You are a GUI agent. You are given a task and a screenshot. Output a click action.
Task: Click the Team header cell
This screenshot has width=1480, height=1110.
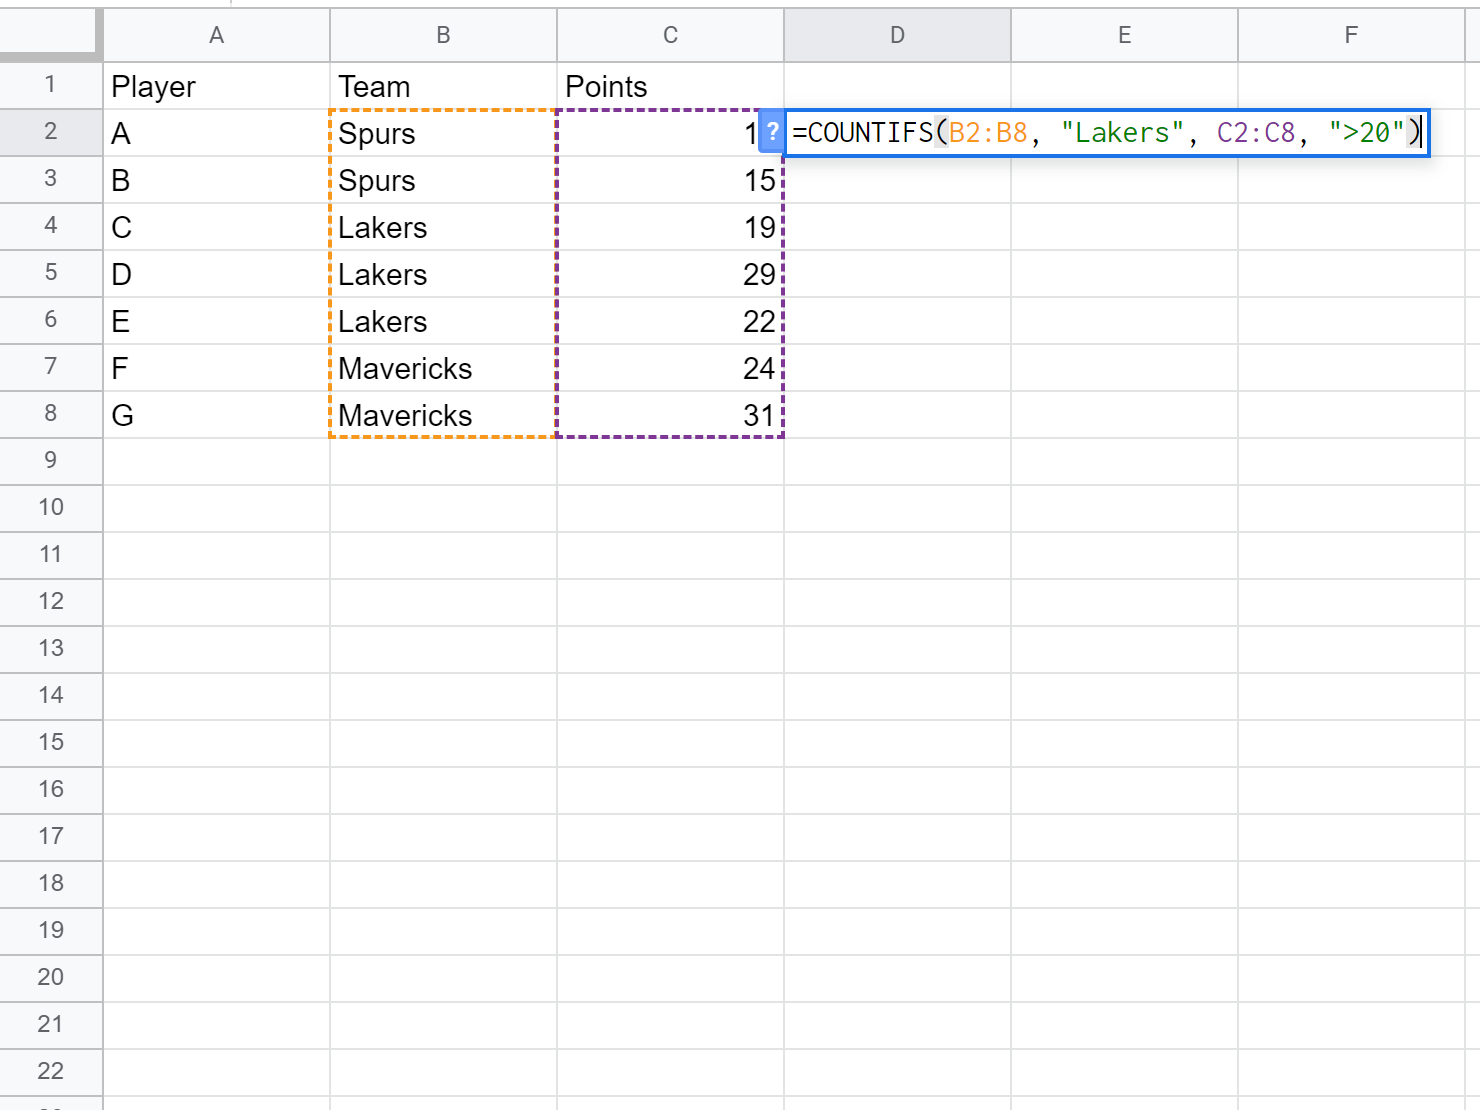click(443, 85)
